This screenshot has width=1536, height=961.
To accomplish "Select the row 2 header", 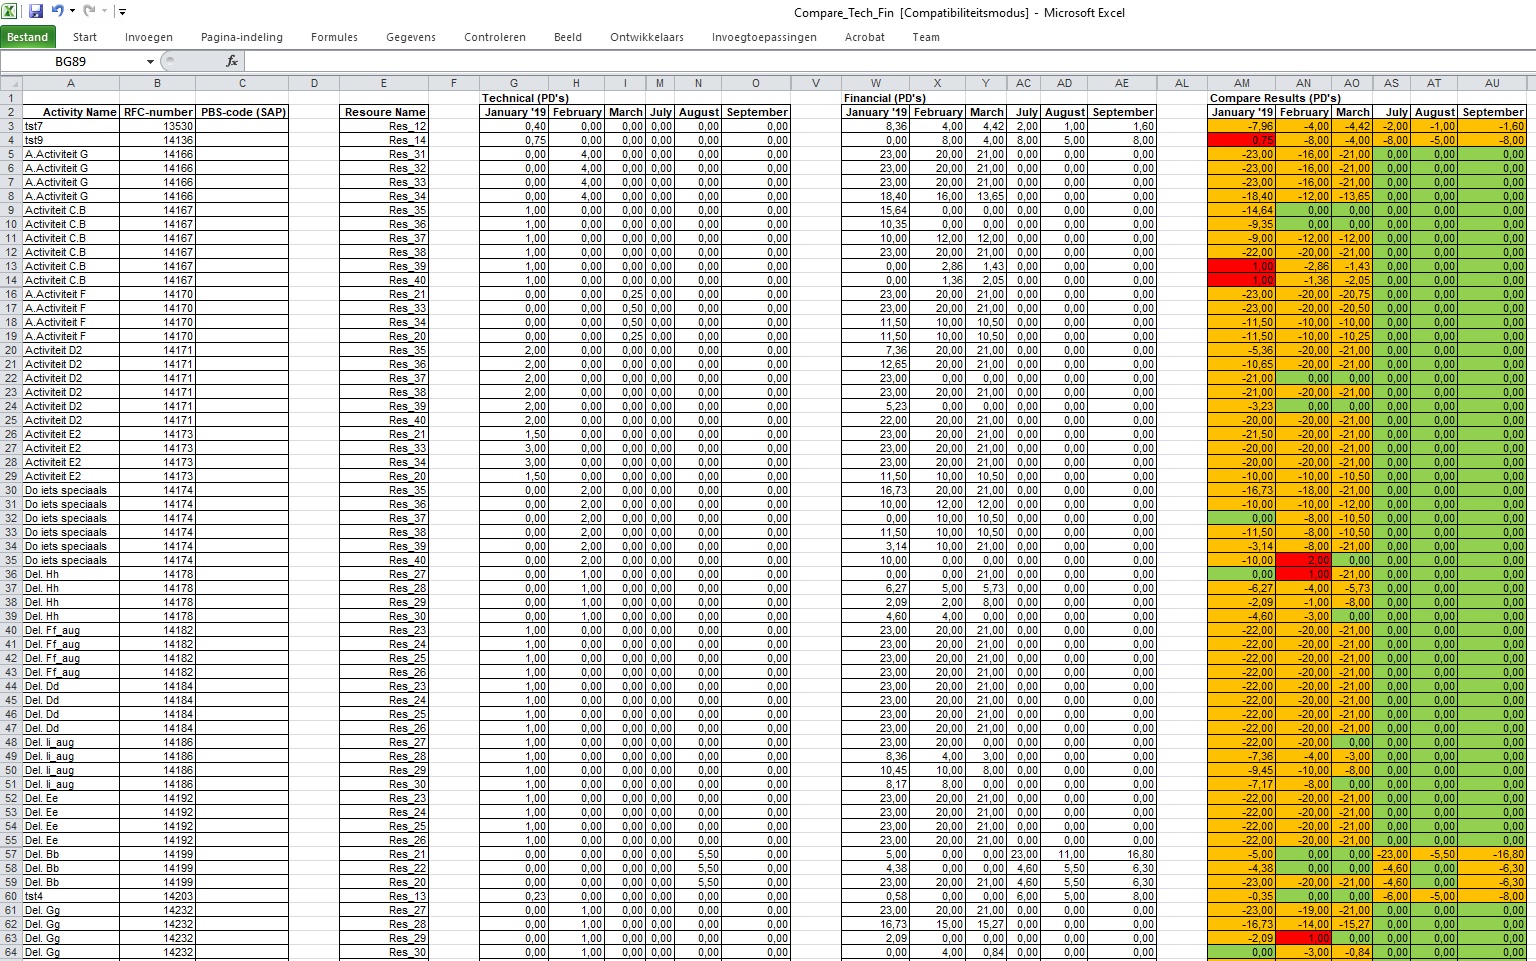I will [x=10, y=112].
